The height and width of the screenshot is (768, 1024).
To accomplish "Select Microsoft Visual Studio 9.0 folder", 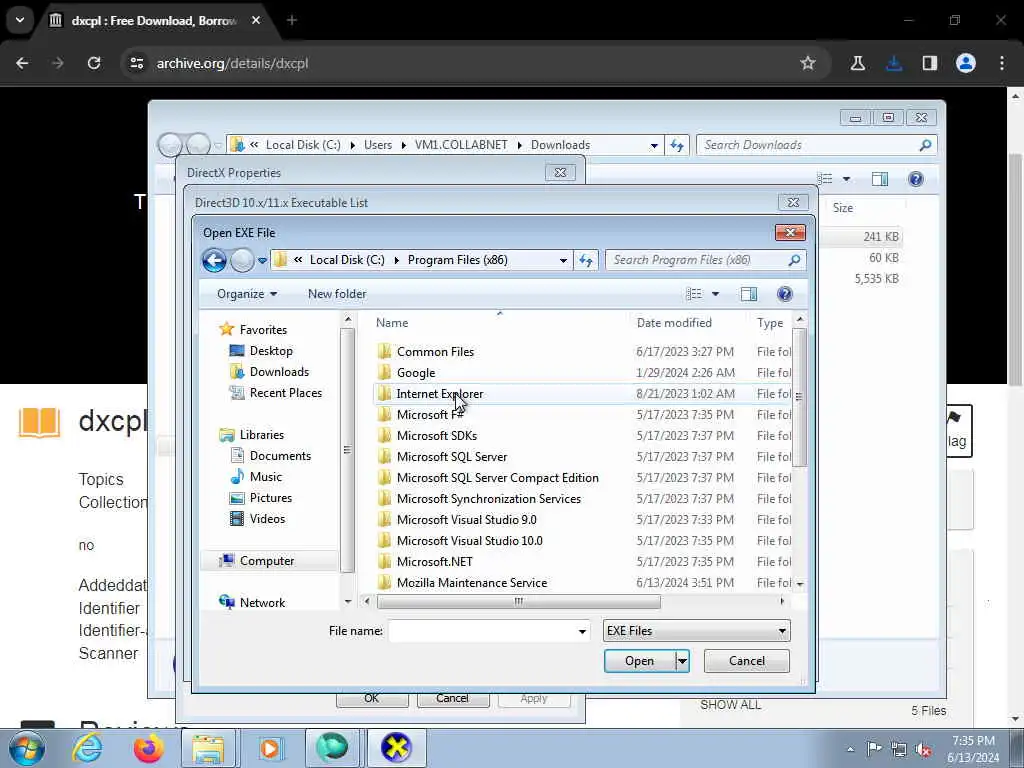I will coord(466,519).
